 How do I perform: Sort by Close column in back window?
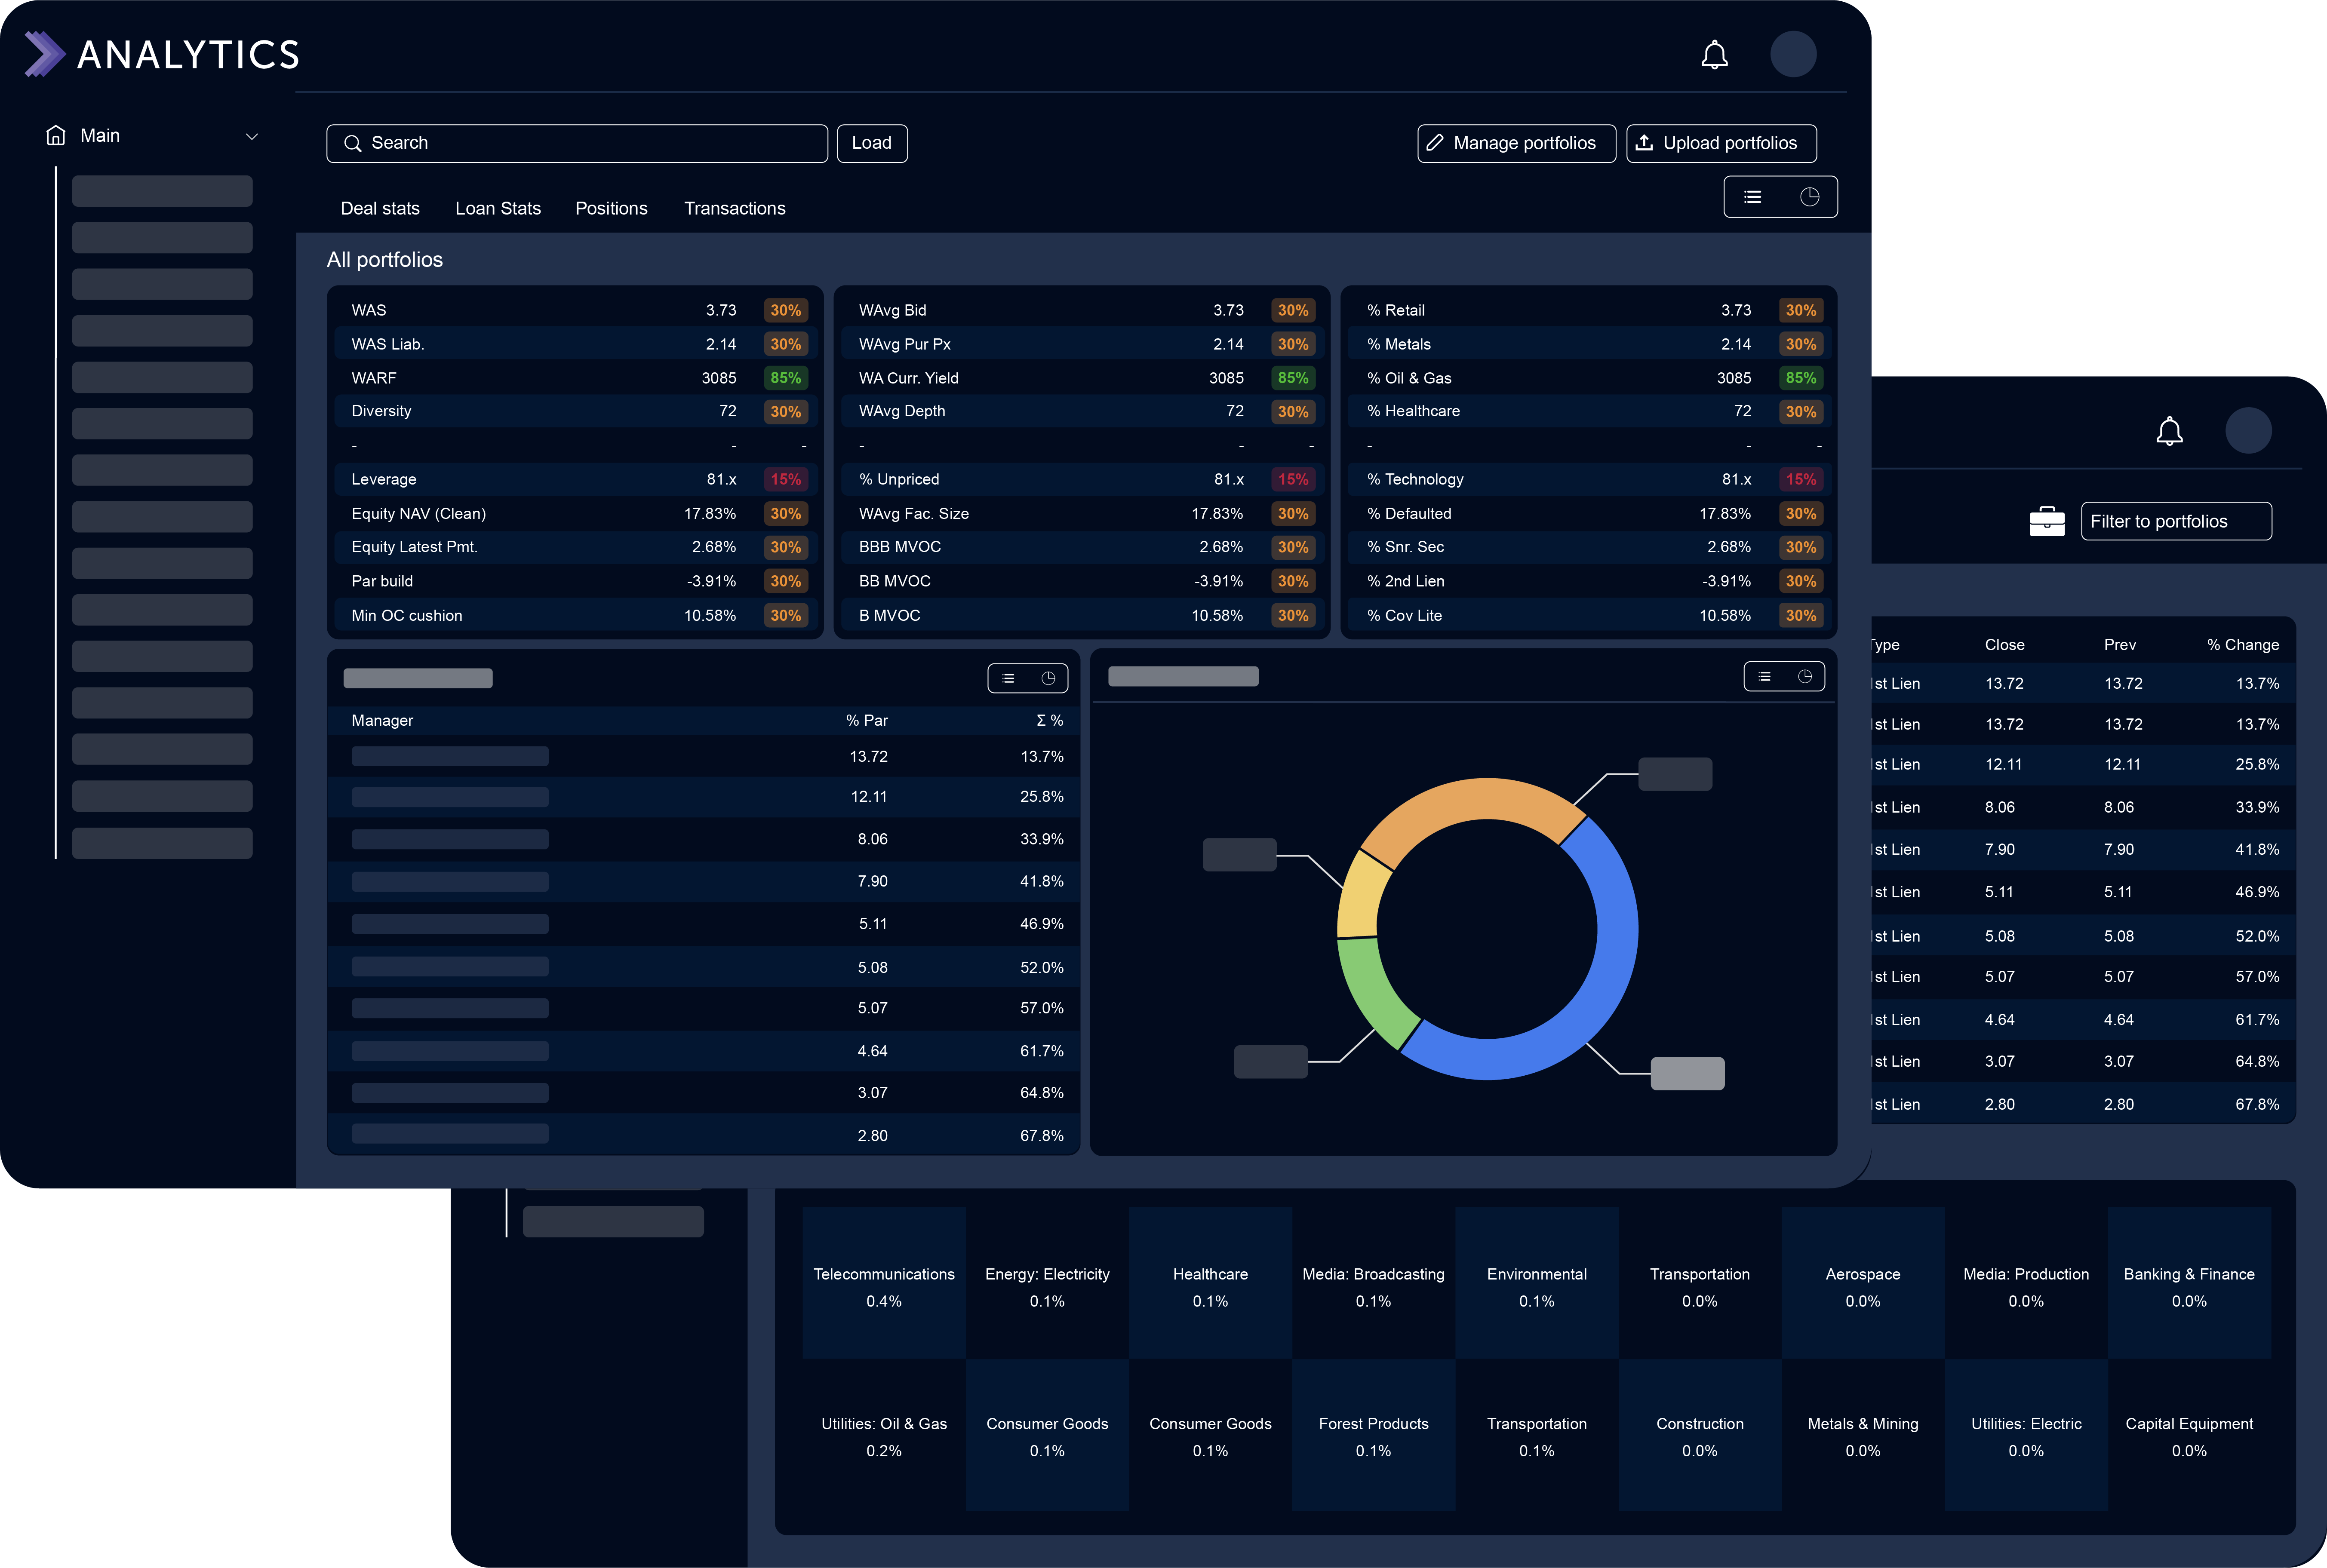tap(2004, 645)
